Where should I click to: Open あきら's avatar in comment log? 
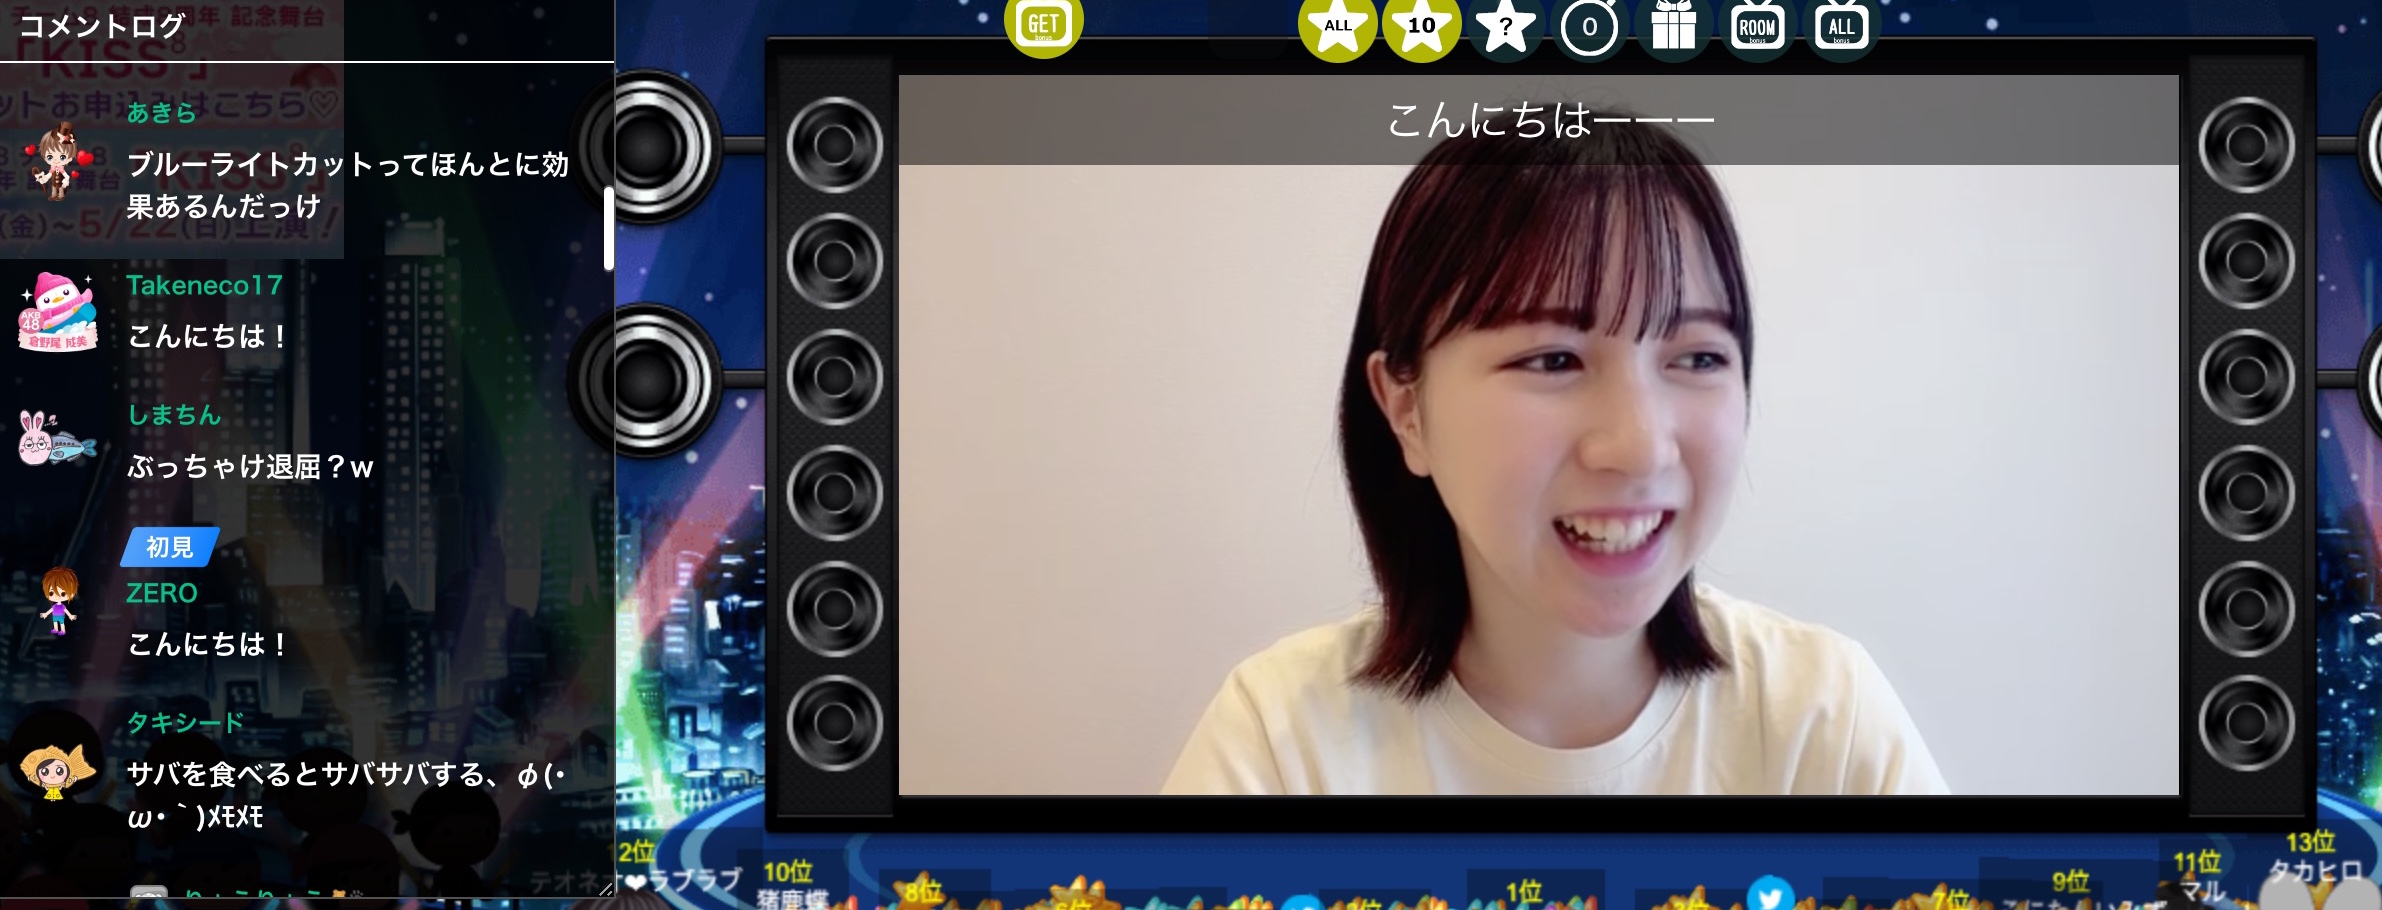coord(57,160)
